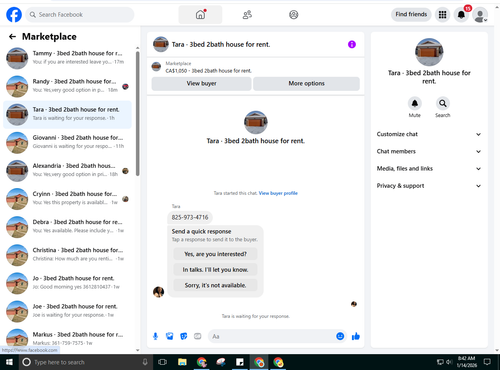The height and width of the screenshot is (370, 500).
Task: Search in conversation magnifier icon
Action: click(x=443, y=103)
